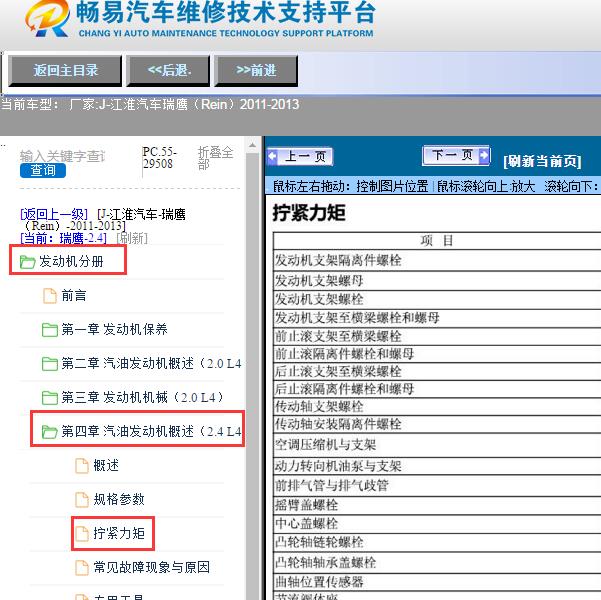Click the 刷新 link beside current model
The height and width of the screenshot is (600, 601).
pos(132,238)
